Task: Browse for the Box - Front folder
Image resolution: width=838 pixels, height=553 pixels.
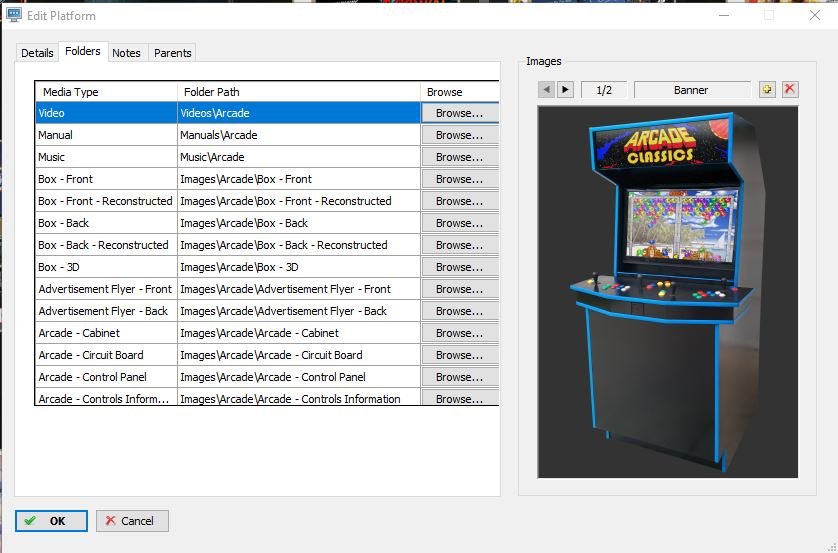Action: coord(460,179)
